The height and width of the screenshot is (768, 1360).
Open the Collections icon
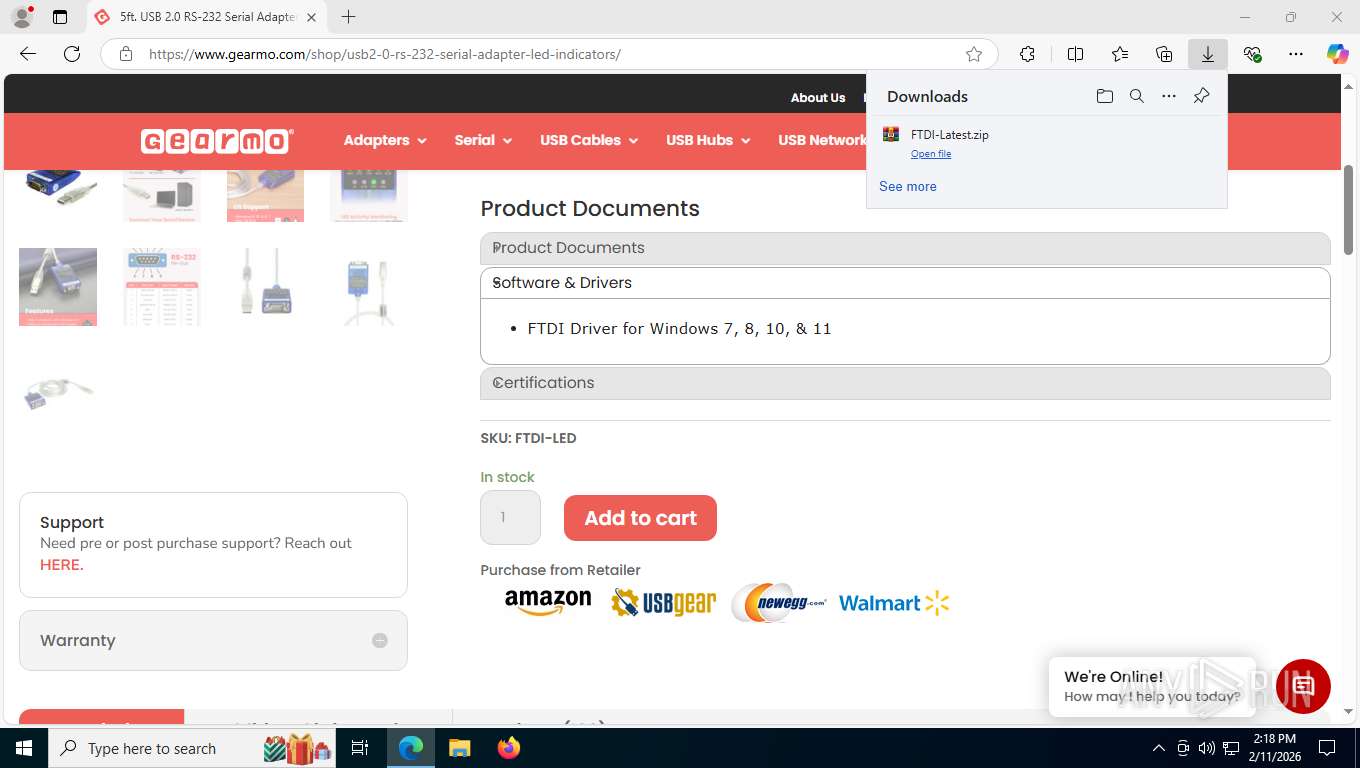coord(1164,54)
